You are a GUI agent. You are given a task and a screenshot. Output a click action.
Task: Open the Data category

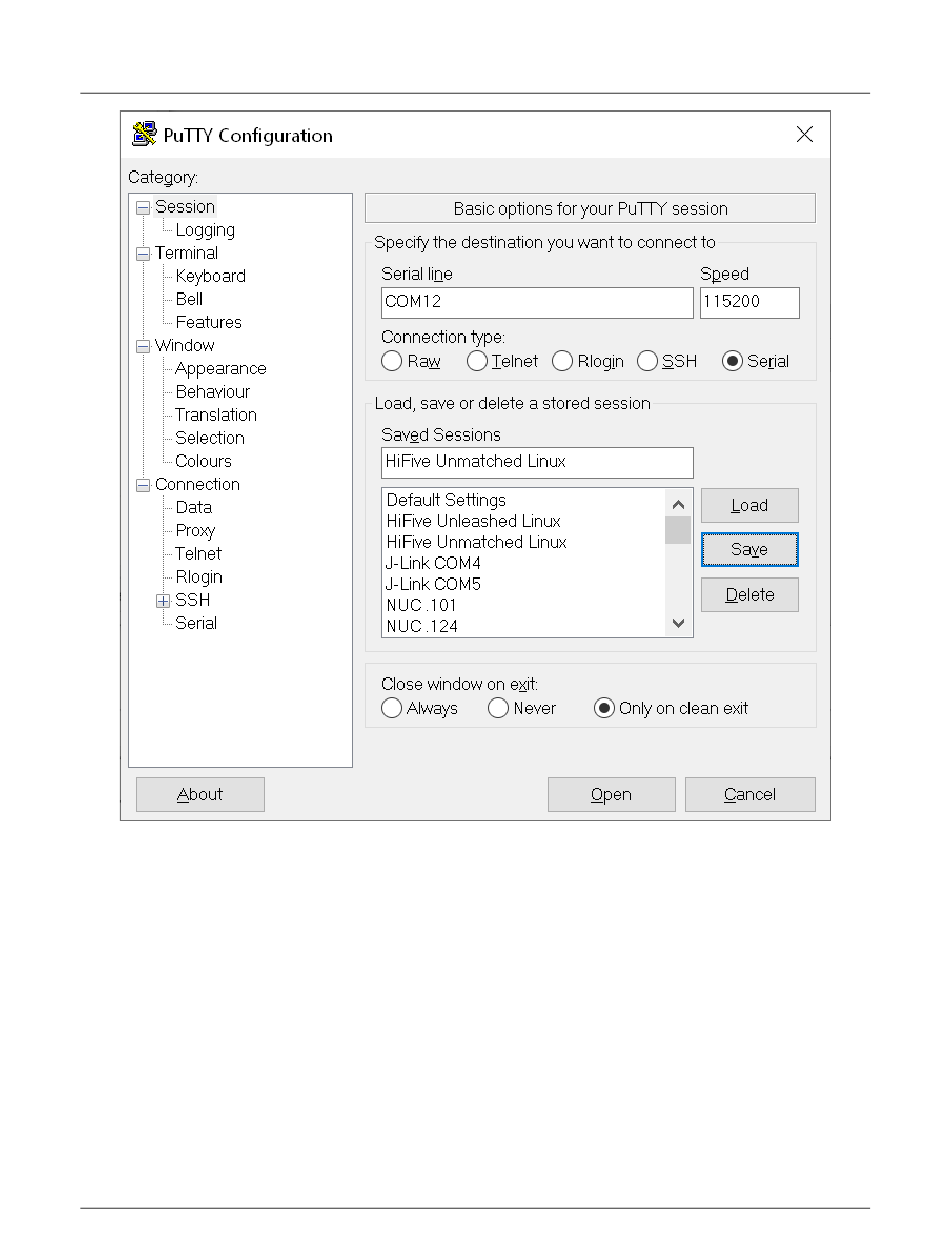[x=193, y=507]
